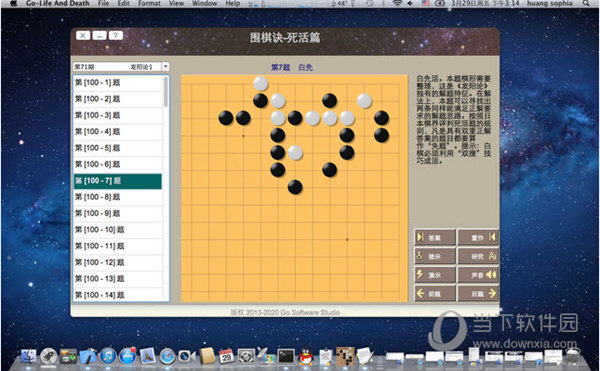Click the problem list scrollbar thumb
Viewport: 600px width, 371px height.
[x=166, y=91]
